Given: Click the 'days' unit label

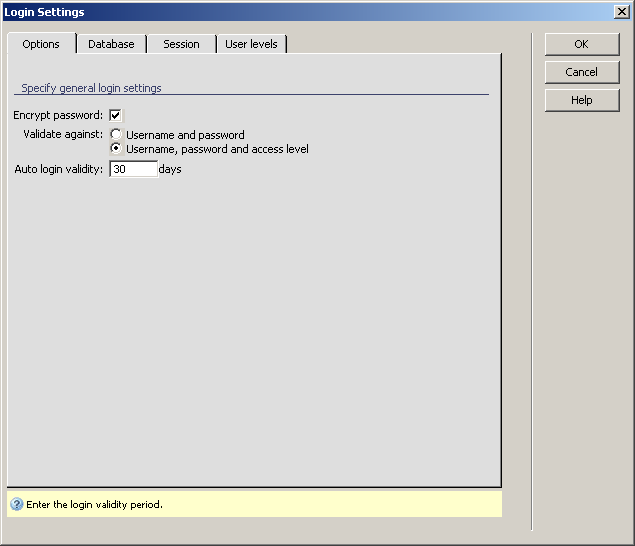Looking at the screenshot, I should pos(170,170).
